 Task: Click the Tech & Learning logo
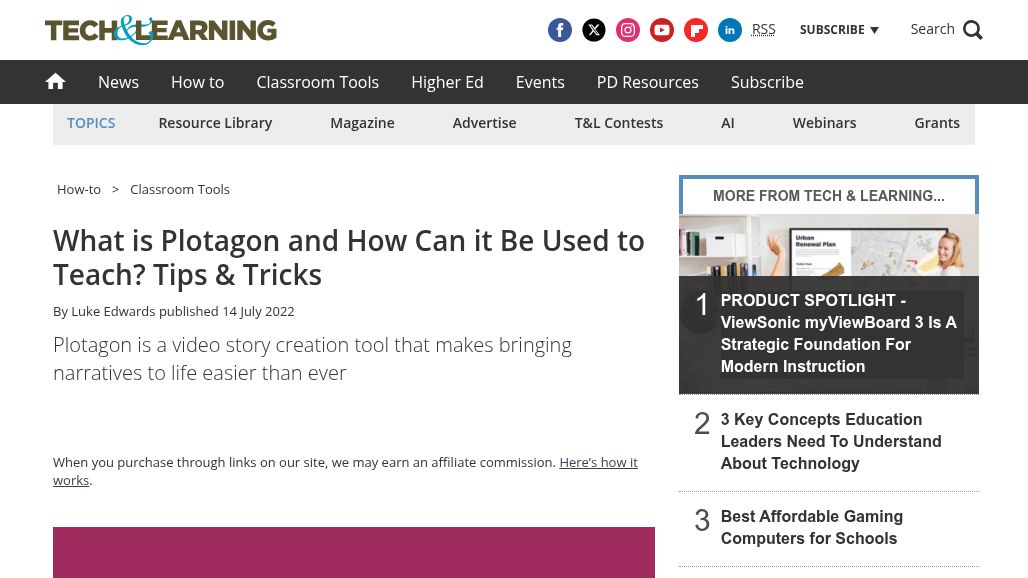click(x=161, y=30)
